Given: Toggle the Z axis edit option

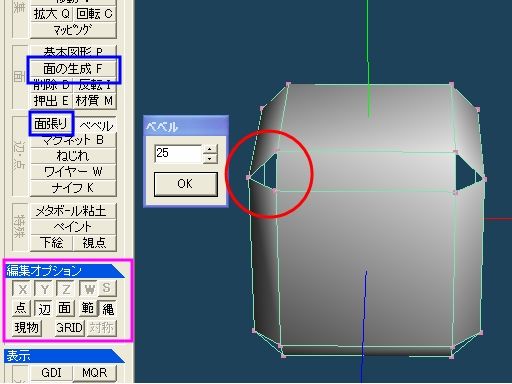Looking at the screenshot, I should [x=66, y=289].
